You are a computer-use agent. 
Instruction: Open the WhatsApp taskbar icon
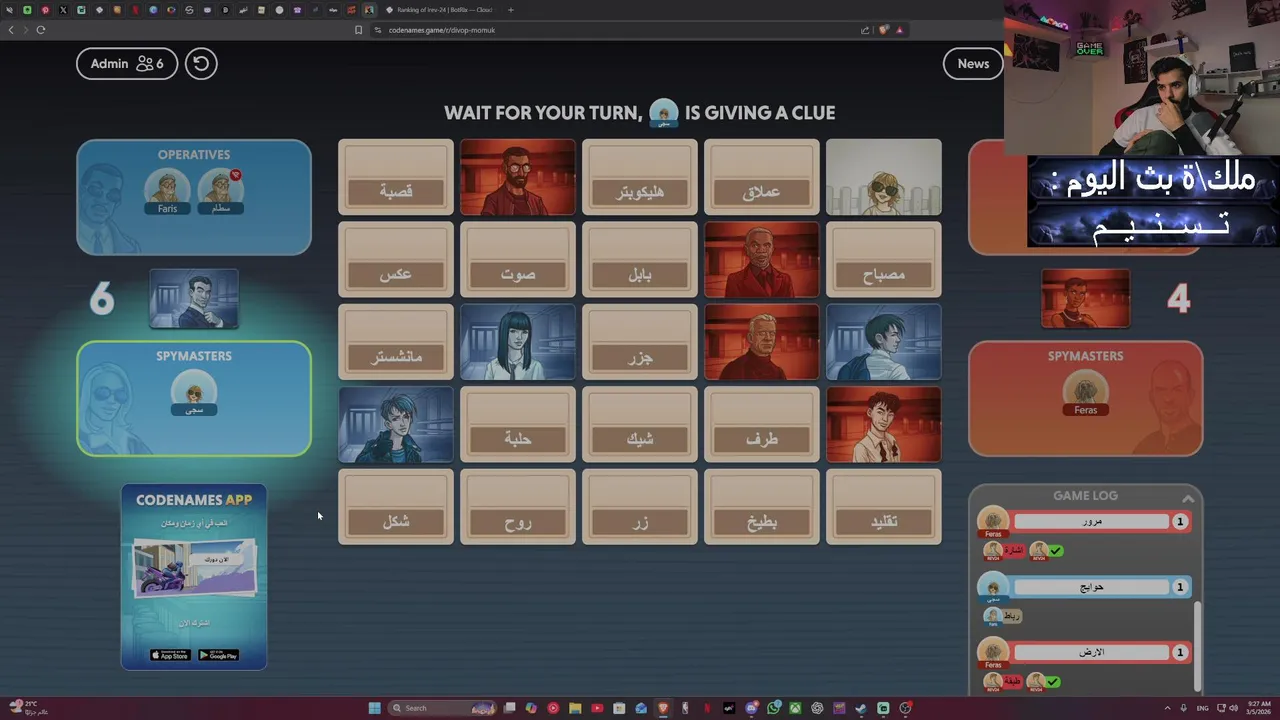pyautogui.click(x=773, y=708)
